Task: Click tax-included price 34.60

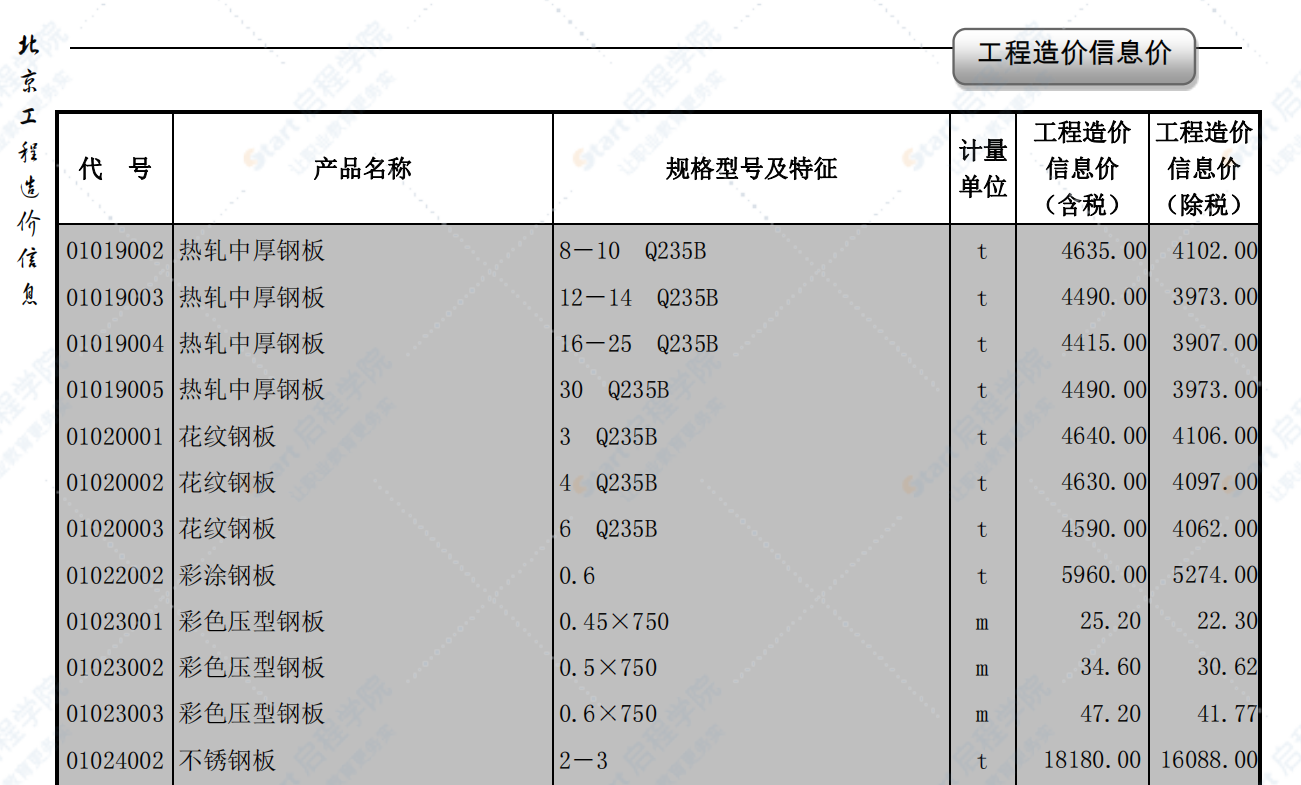Action: click(x=1110, y=668)
